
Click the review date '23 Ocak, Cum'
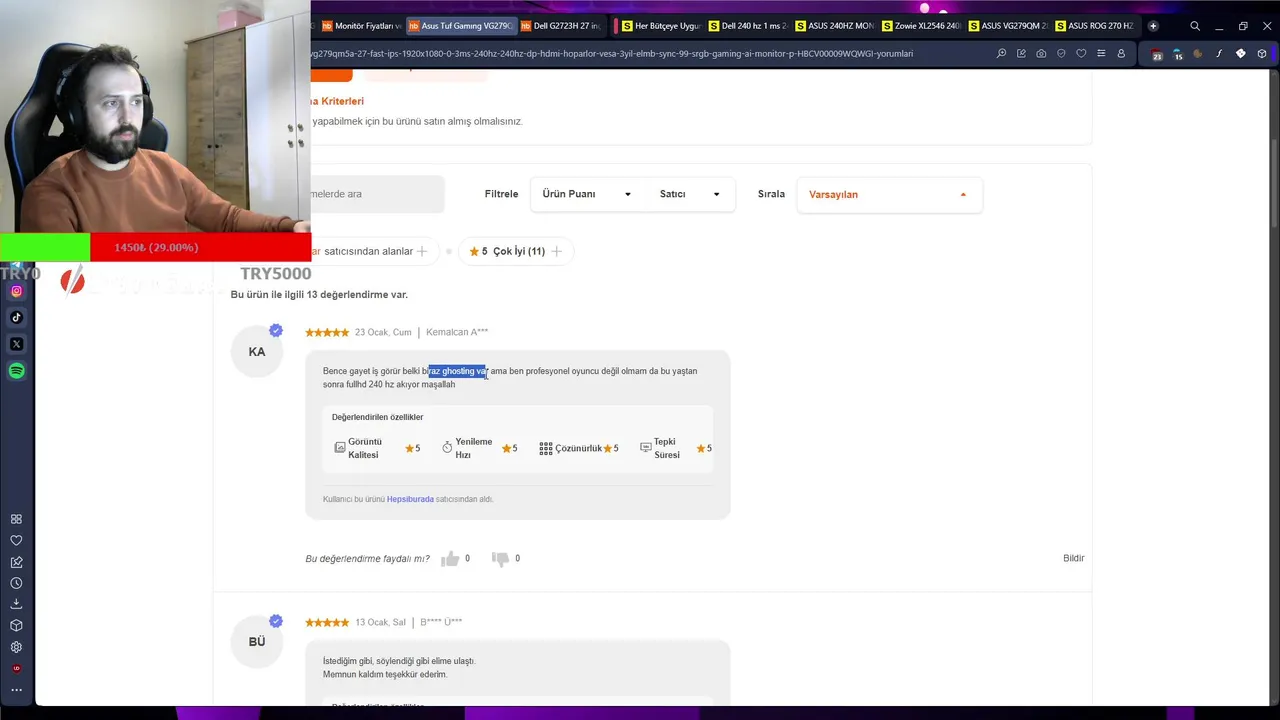click(383, 332)
